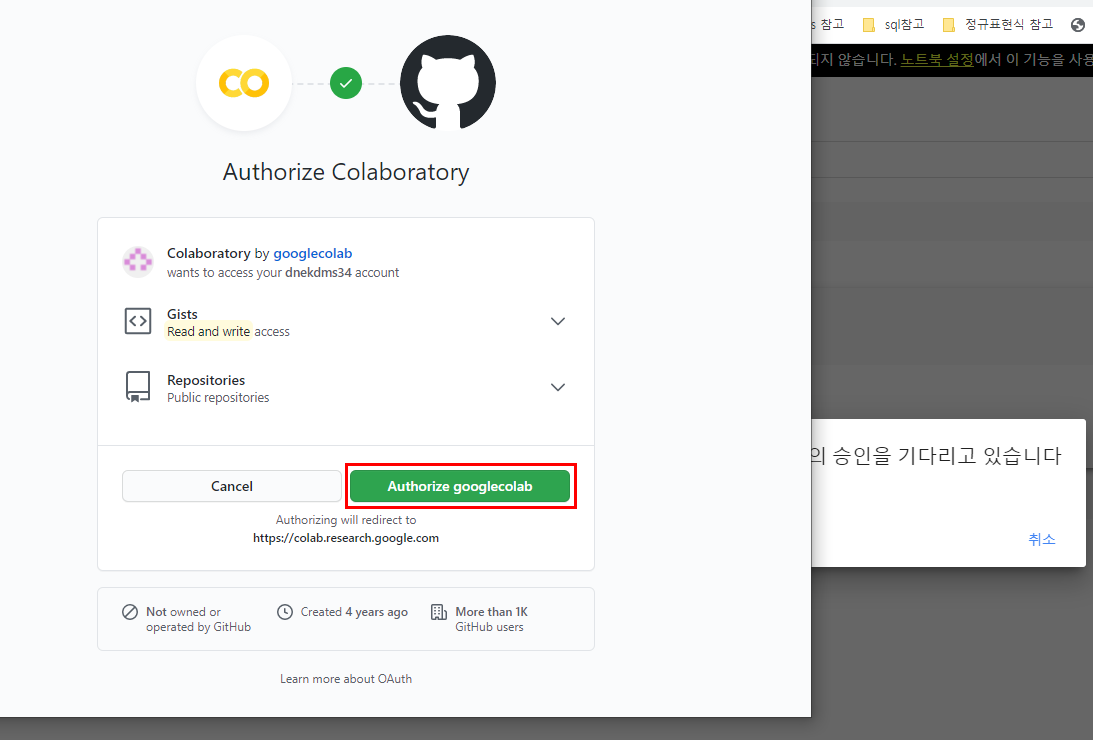
Task: Click the 승인을 기다리고 있습니다 dialog message
Action: click(x=936, y=456)
